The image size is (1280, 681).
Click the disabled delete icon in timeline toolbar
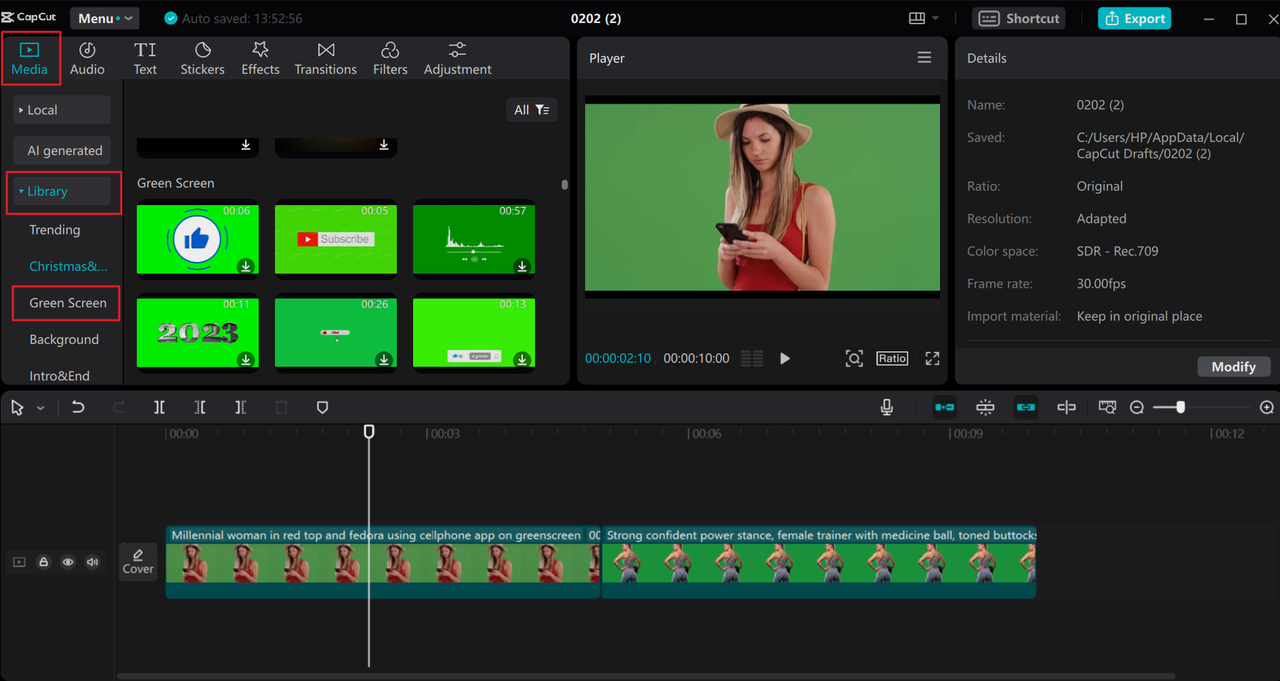click(x=281, y=407)
